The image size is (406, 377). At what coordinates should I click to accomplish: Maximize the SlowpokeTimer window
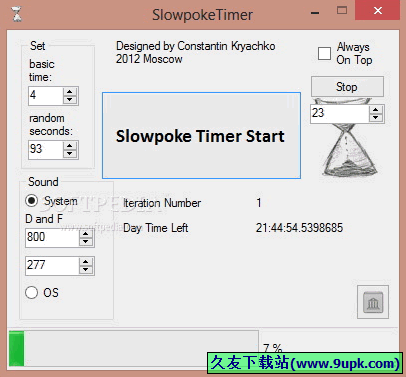(x=342, y=10)
